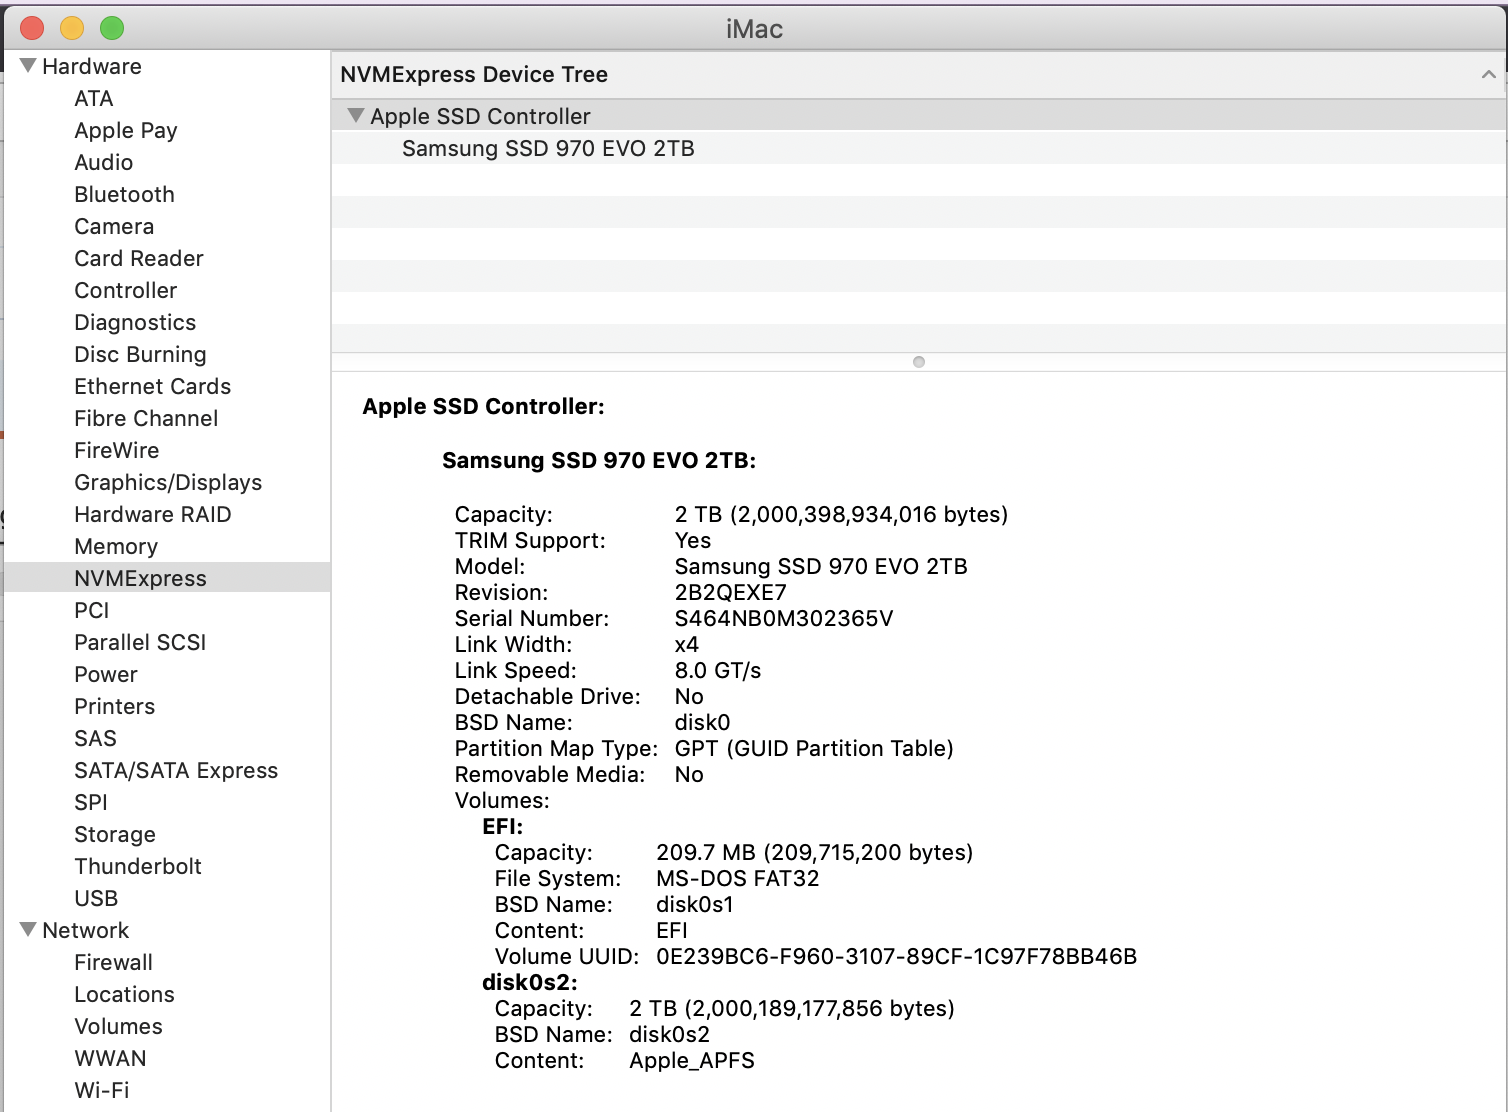The height and width of the screenshot is (1112, 1508).
Task: Open USB device tree
Action: tap(96, 898)
